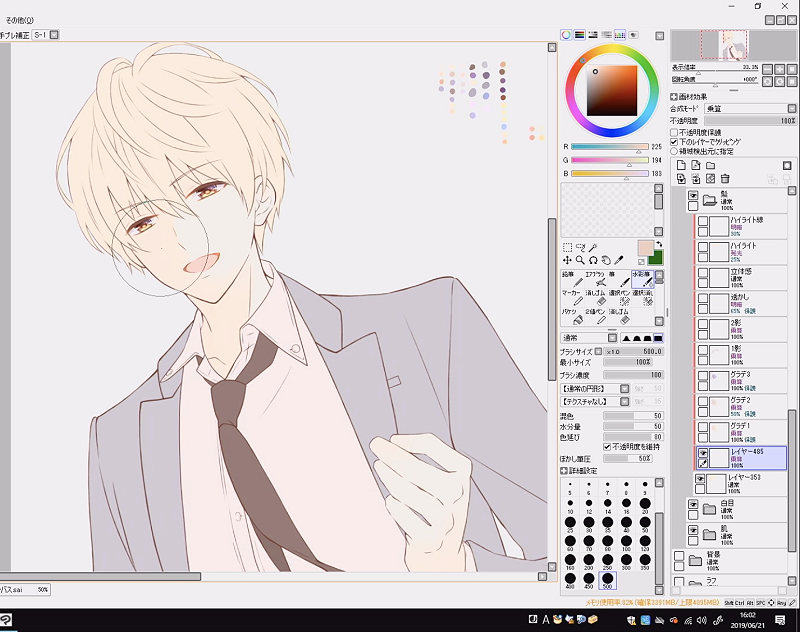This screenshot has height=632, width=800.
Task: Show the 背景 folder
Action: (x=679, y=556)
